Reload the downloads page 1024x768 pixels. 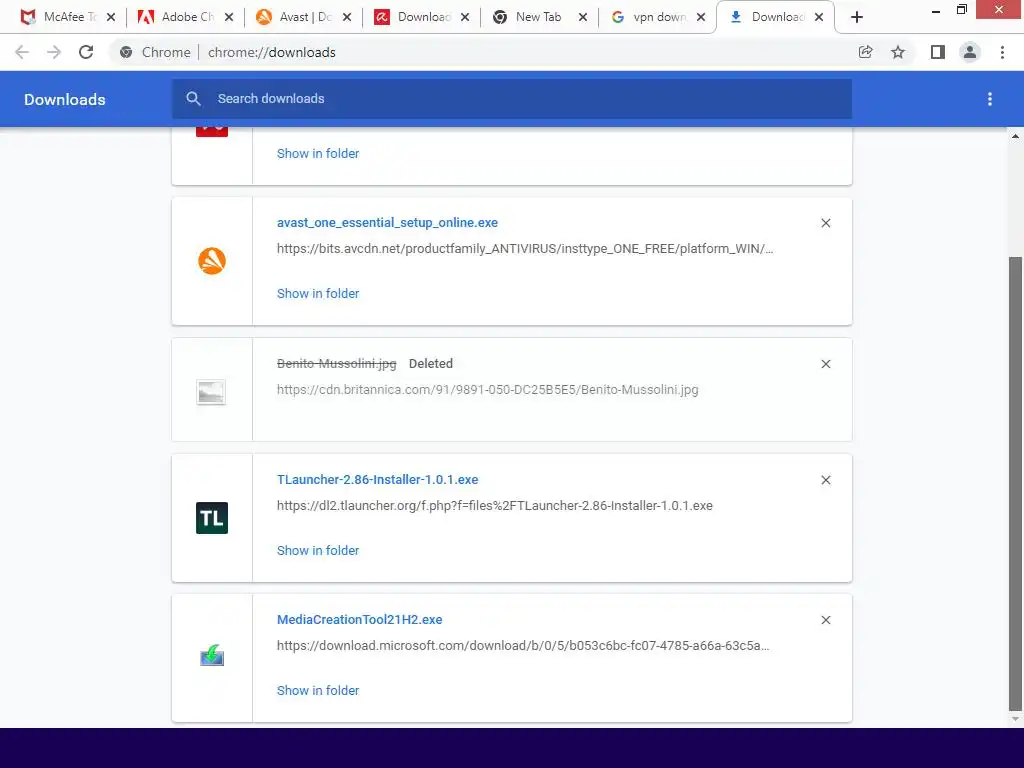pyautogui.click(x=86, y=52)
